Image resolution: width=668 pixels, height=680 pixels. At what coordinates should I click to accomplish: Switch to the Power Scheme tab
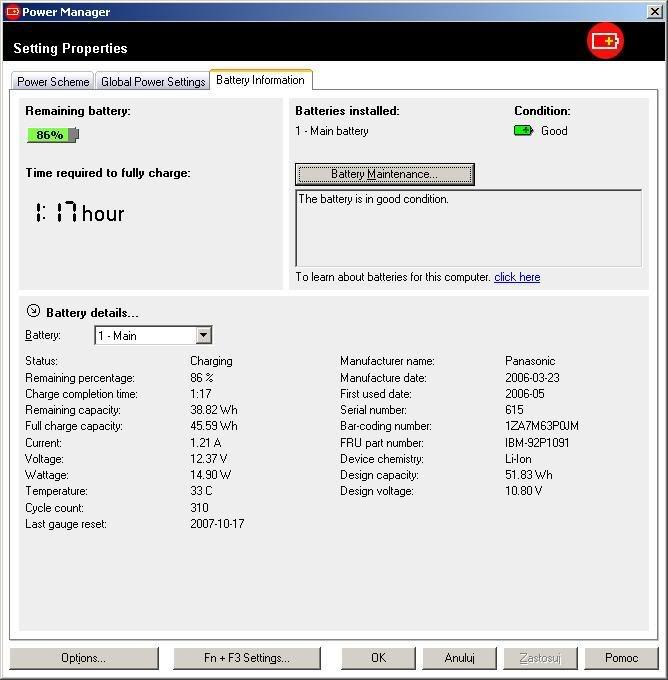coord(53,82)
